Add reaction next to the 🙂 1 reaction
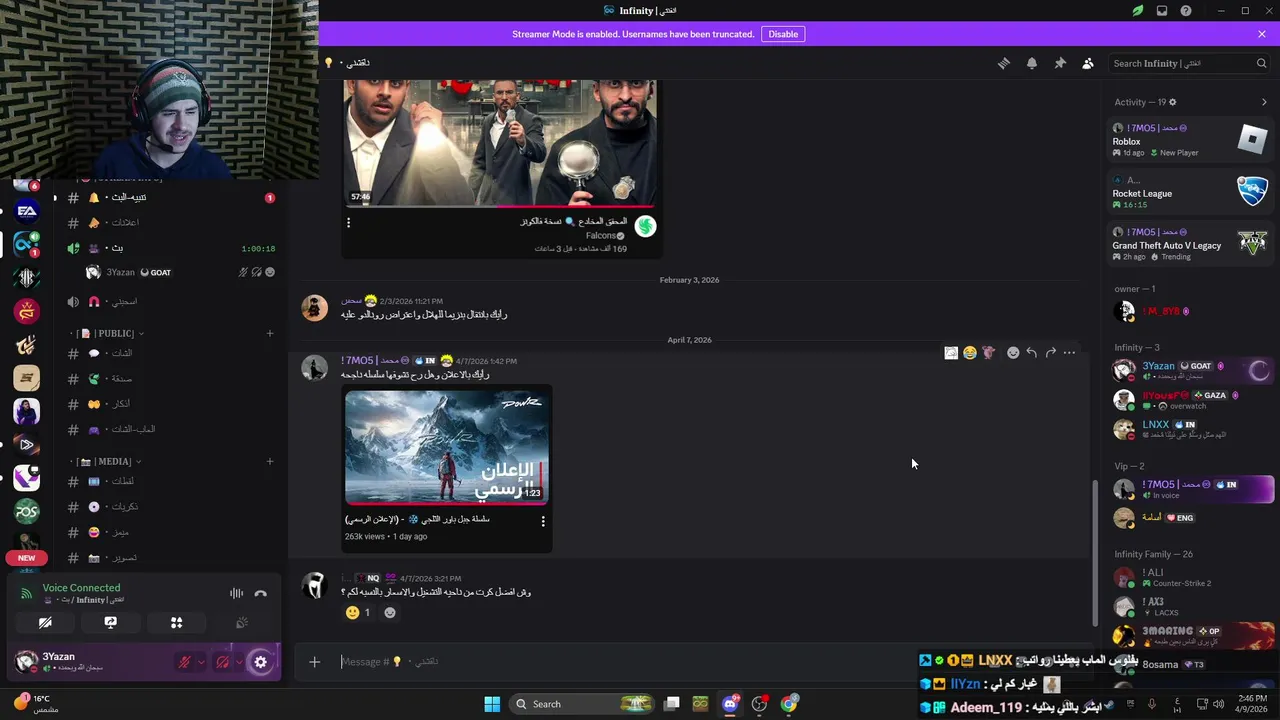 (390, 613)
